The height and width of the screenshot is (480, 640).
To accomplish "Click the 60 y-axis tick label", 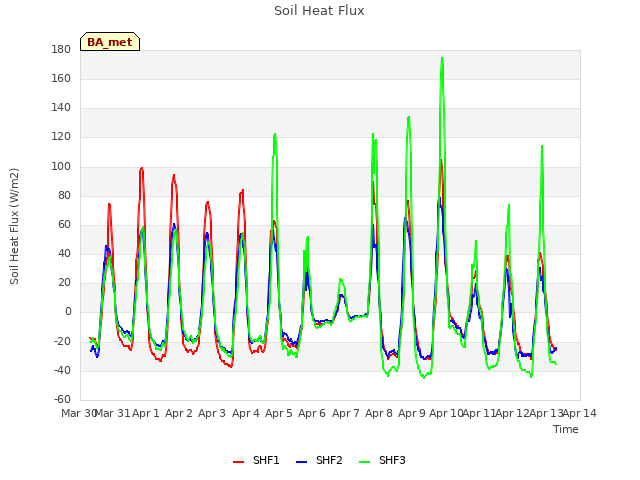I will click(x=64, y=224).
